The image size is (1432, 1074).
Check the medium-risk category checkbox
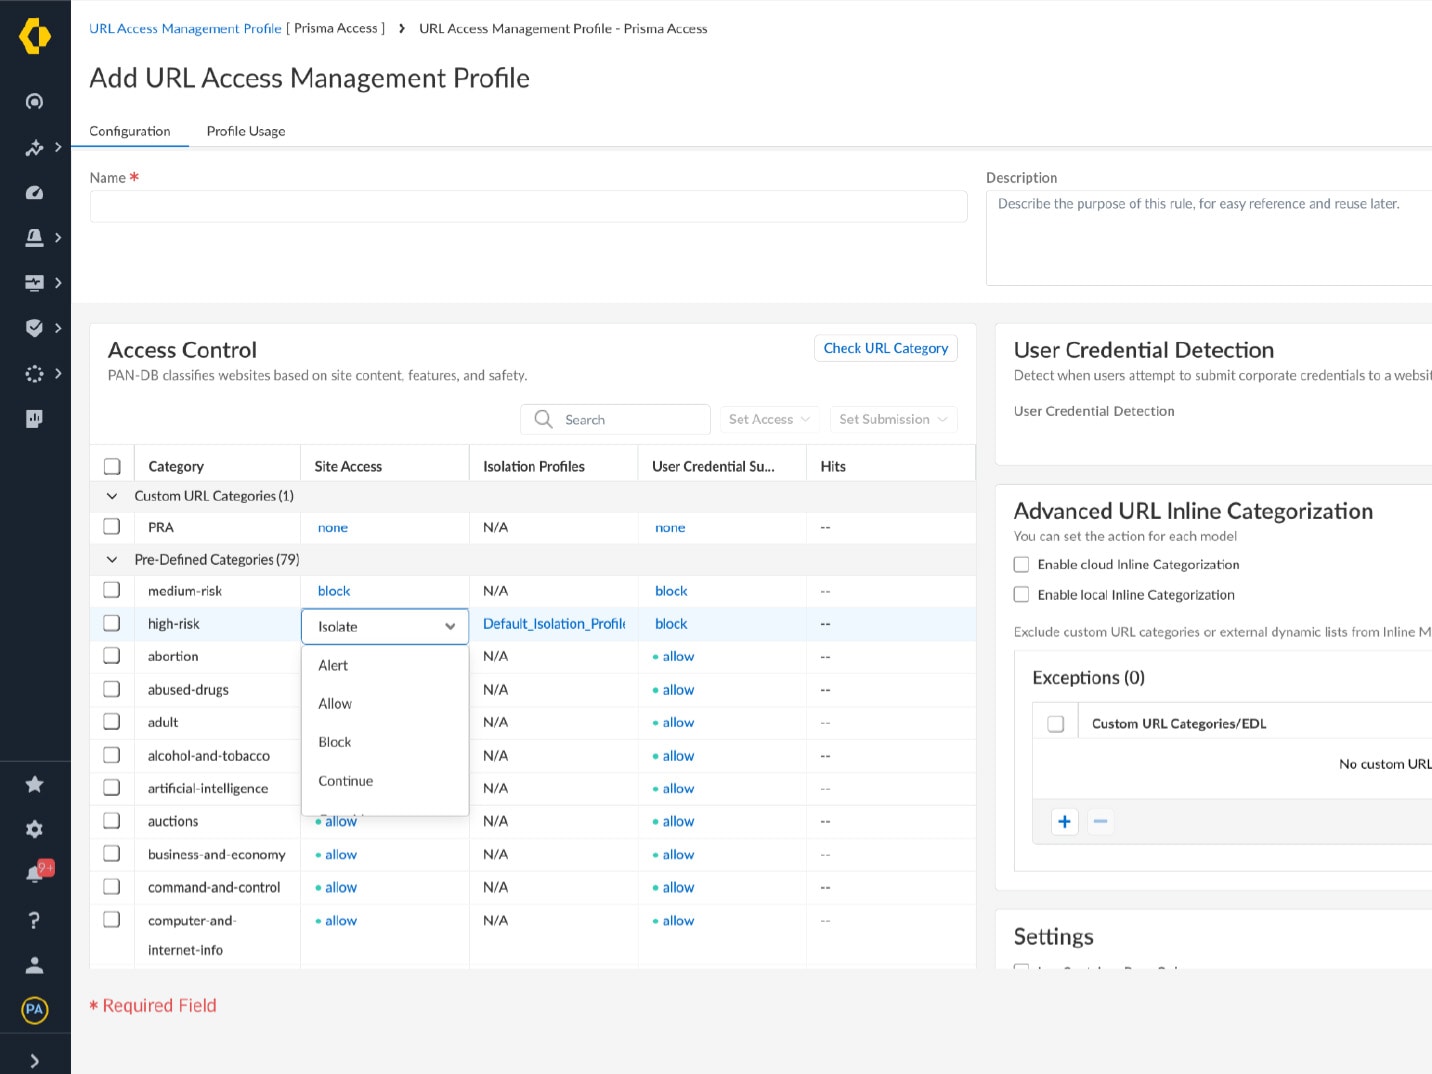pyautogui.click(x=112, y=590)
